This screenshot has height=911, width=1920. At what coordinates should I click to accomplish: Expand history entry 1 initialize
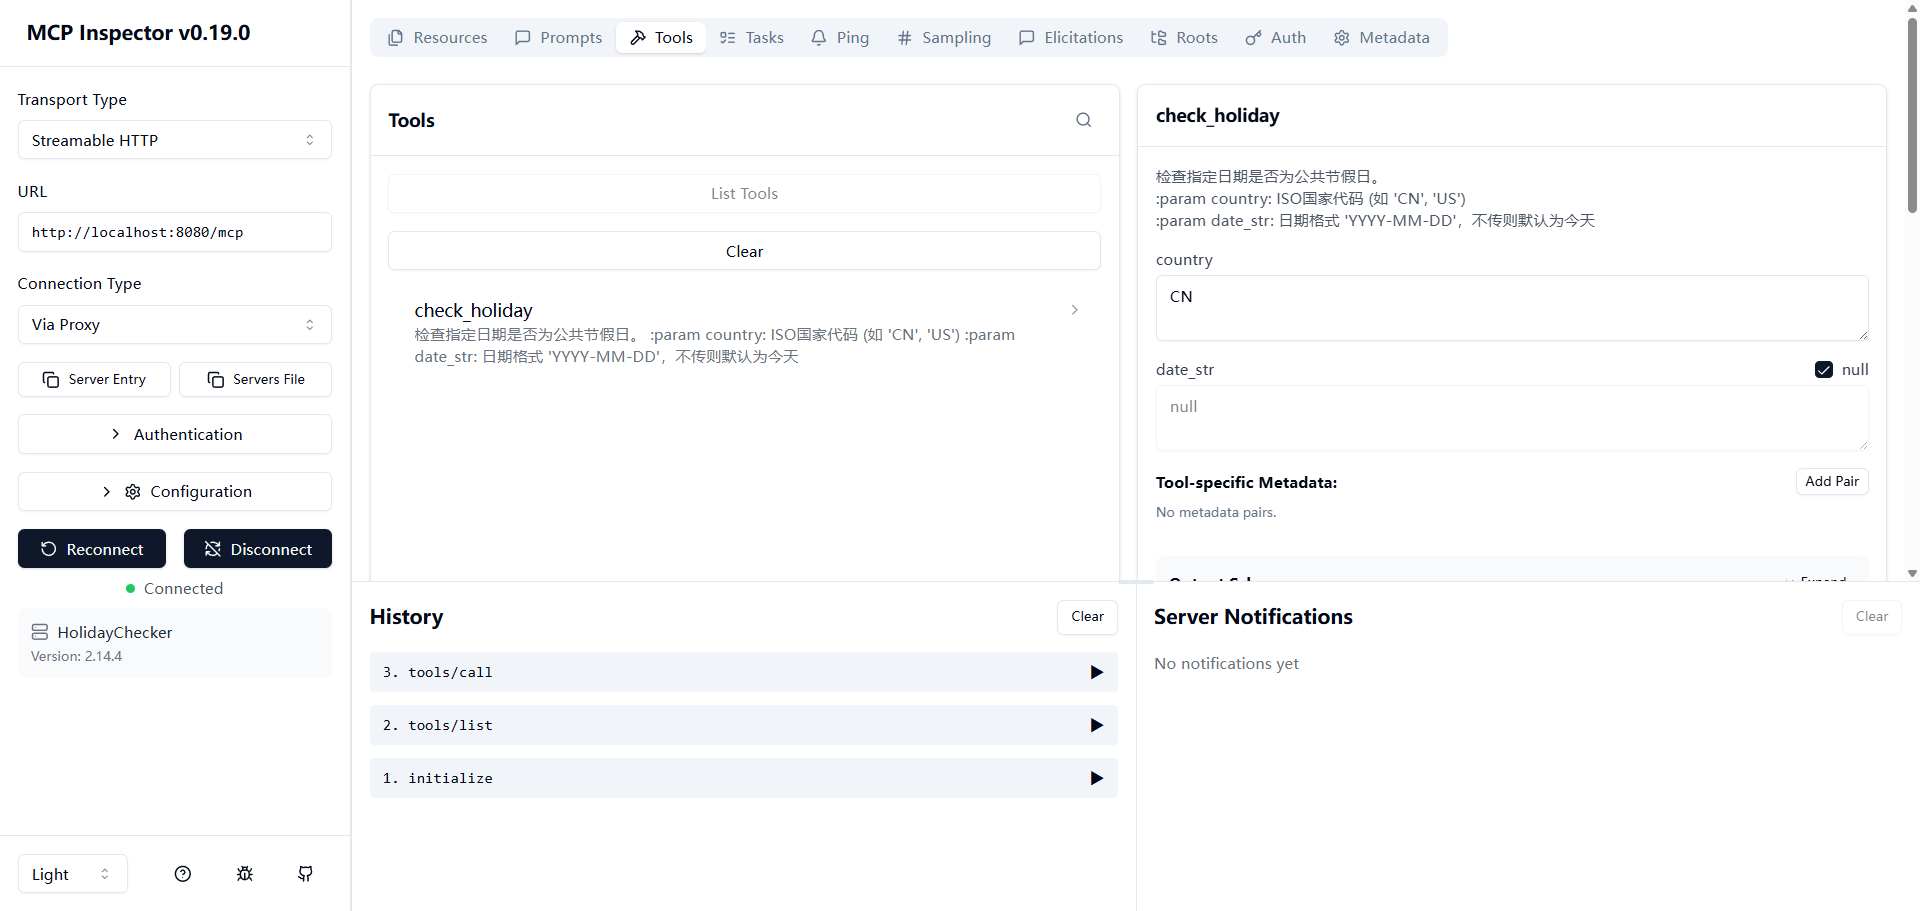click(743, 778)
